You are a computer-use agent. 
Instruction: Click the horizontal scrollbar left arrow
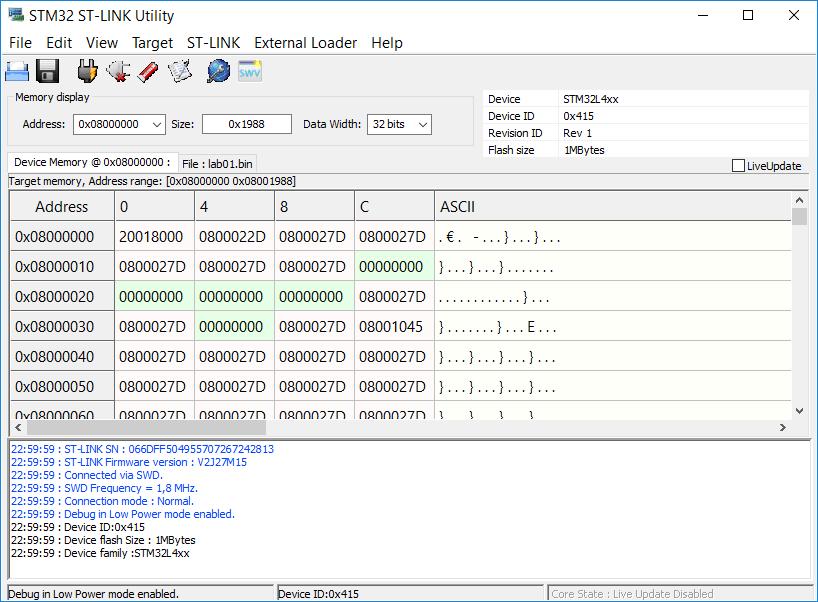pos(18,428)
